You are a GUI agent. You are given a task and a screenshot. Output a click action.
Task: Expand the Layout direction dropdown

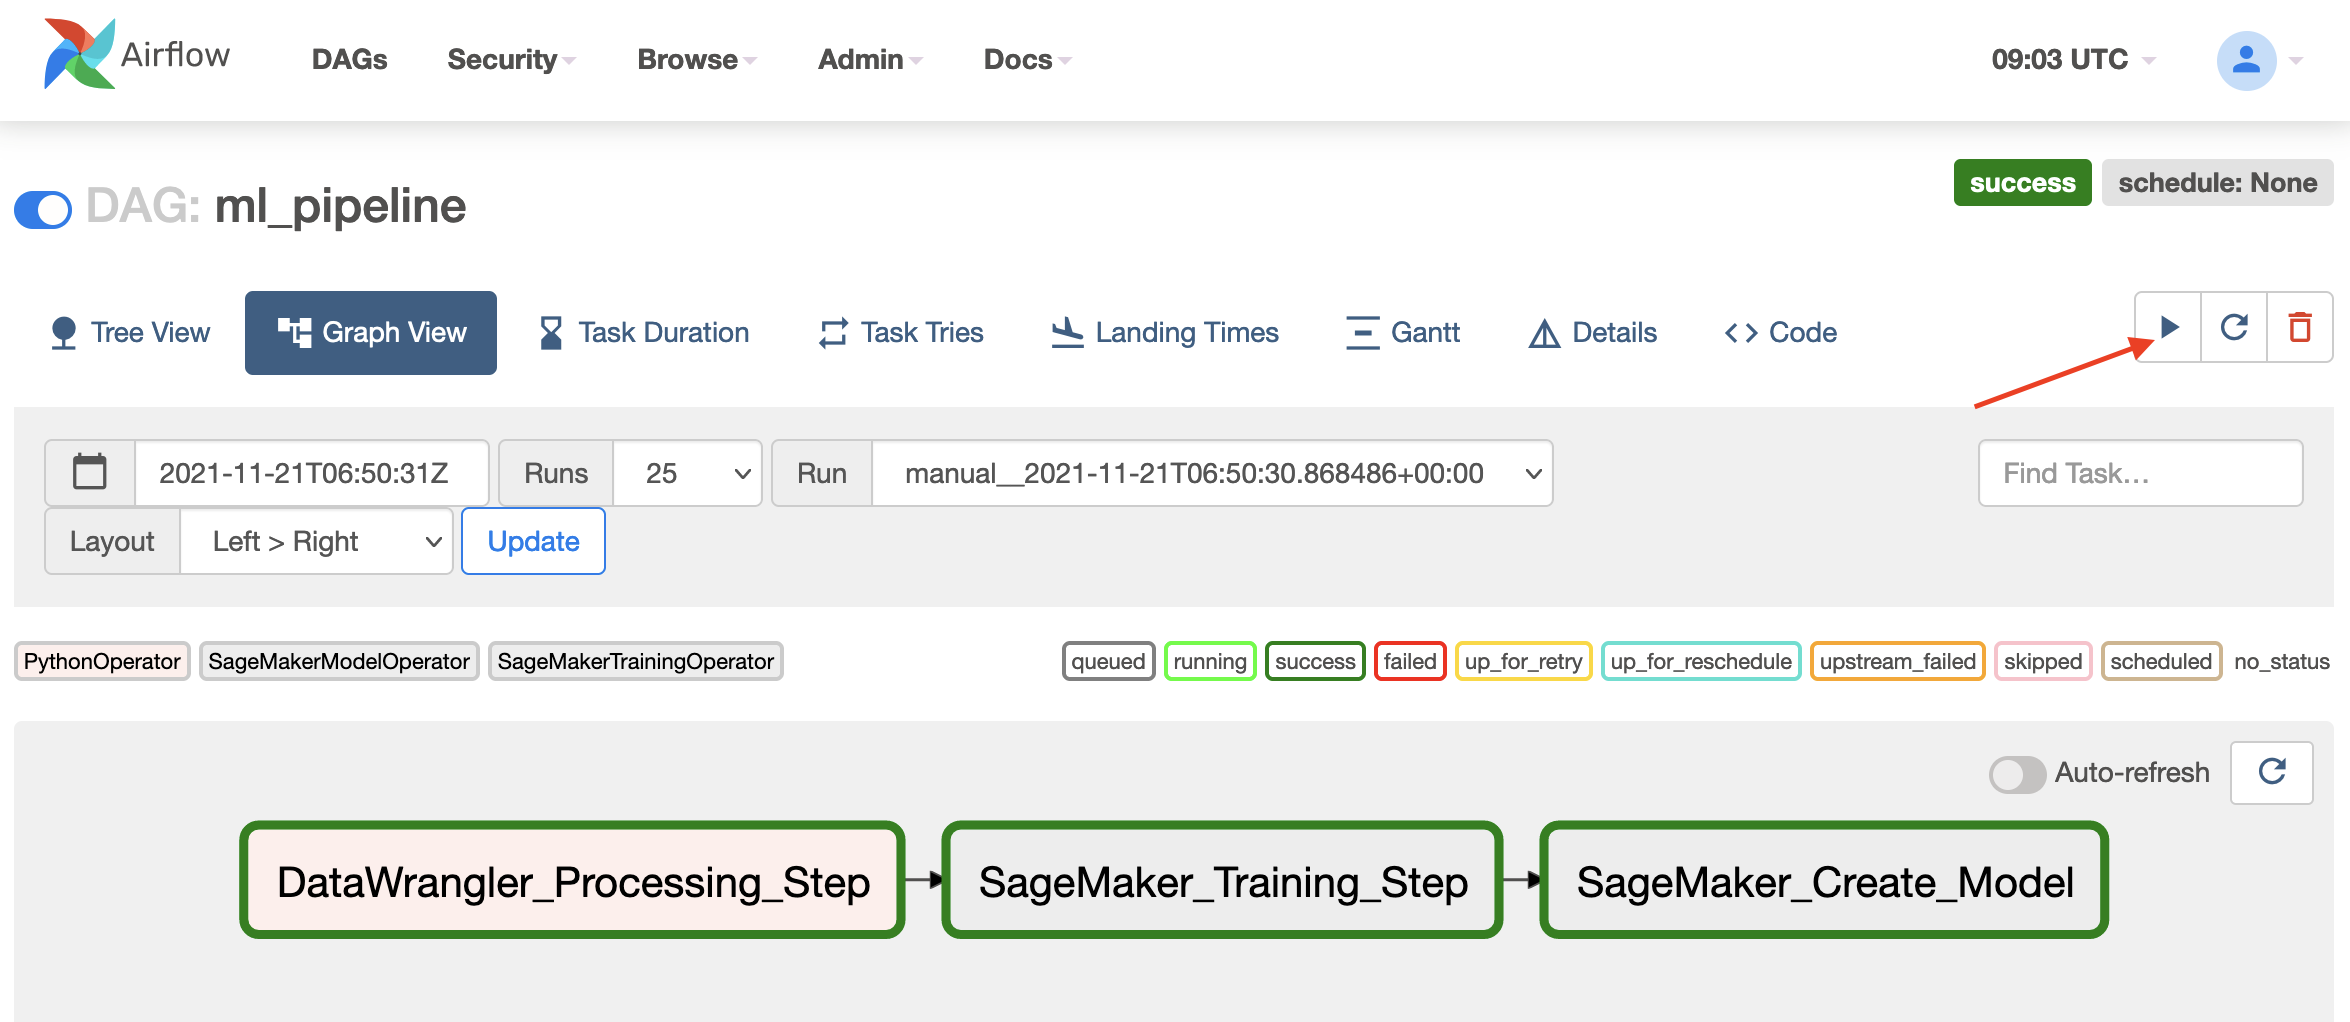point(316,541)
